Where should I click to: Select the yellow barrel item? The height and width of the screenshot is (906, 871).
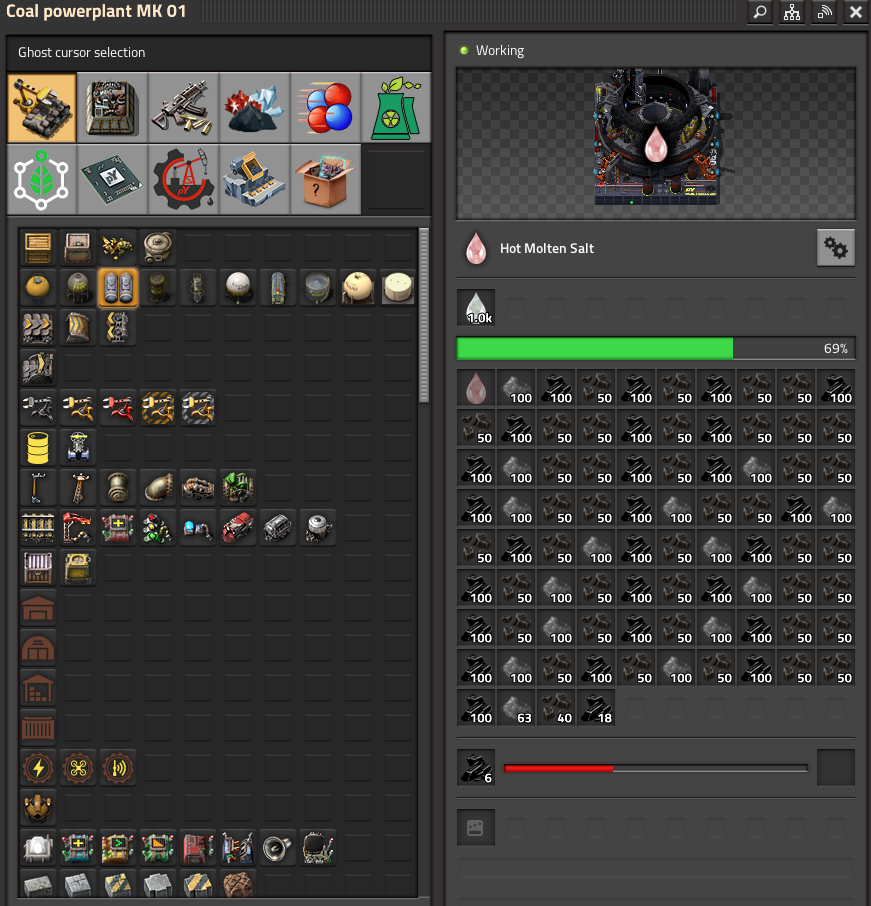[39, 448]
